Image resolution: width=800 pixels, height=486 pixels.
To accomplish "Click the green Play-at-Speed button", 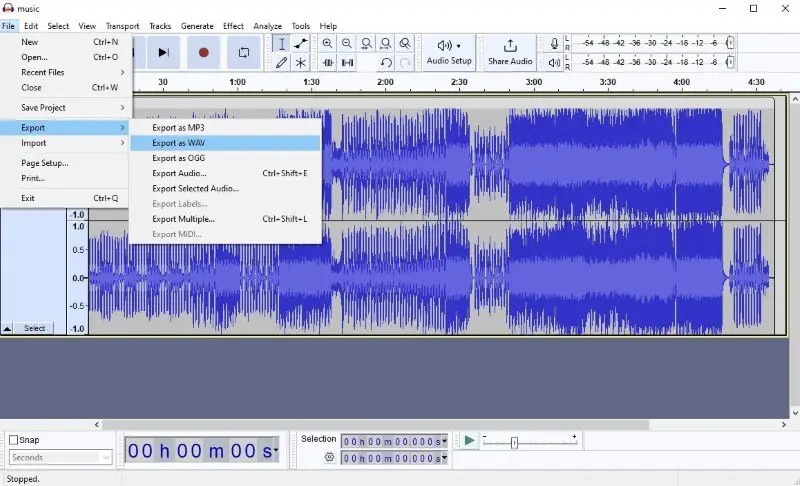I will [469, 441].
